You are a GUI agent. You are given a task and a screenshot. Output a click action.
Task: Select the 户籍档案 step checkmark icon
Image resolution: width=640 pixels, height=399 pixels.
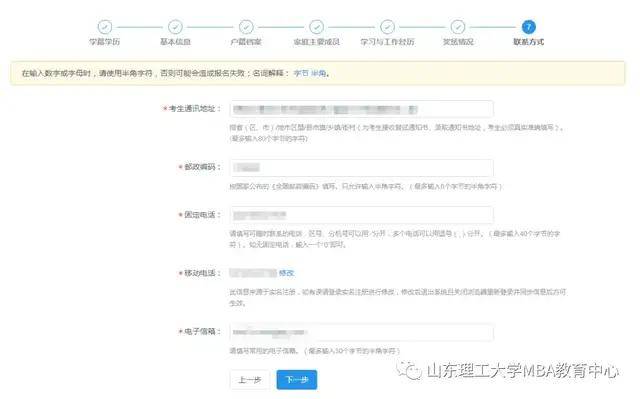(246, 27)
